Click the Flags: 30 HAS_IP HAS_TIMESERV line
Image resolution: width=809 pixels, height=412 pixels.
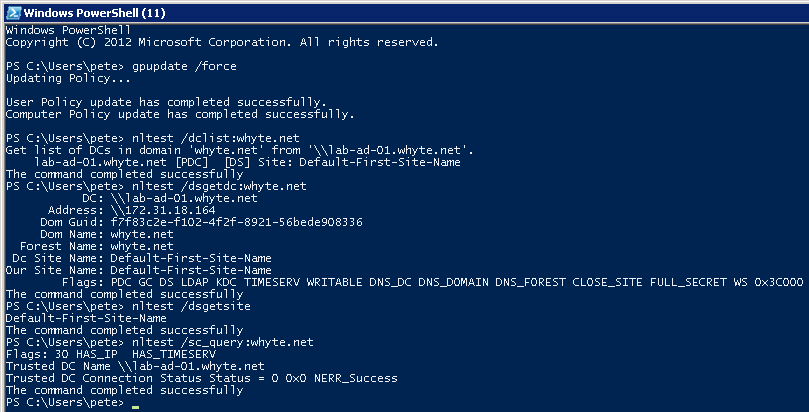[111, 355]
